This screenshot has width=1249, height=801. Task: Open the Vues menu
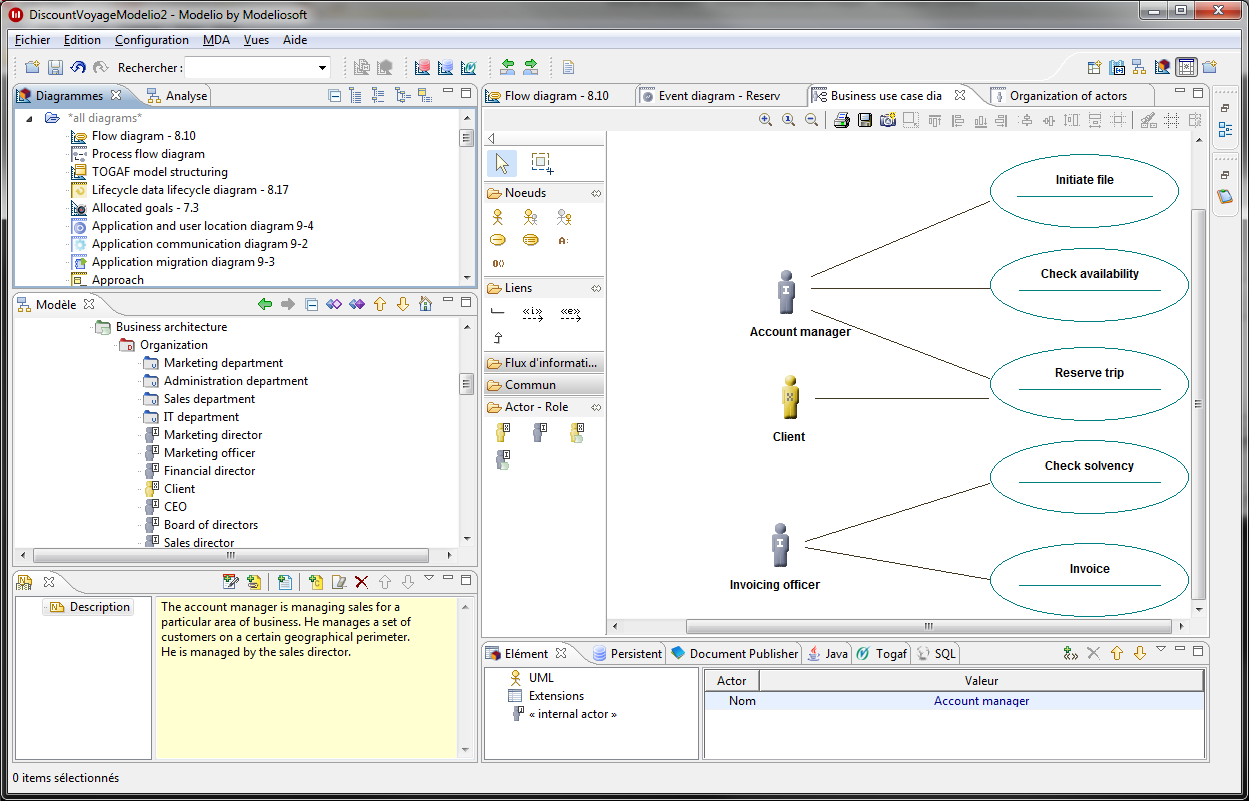[256, 40]
